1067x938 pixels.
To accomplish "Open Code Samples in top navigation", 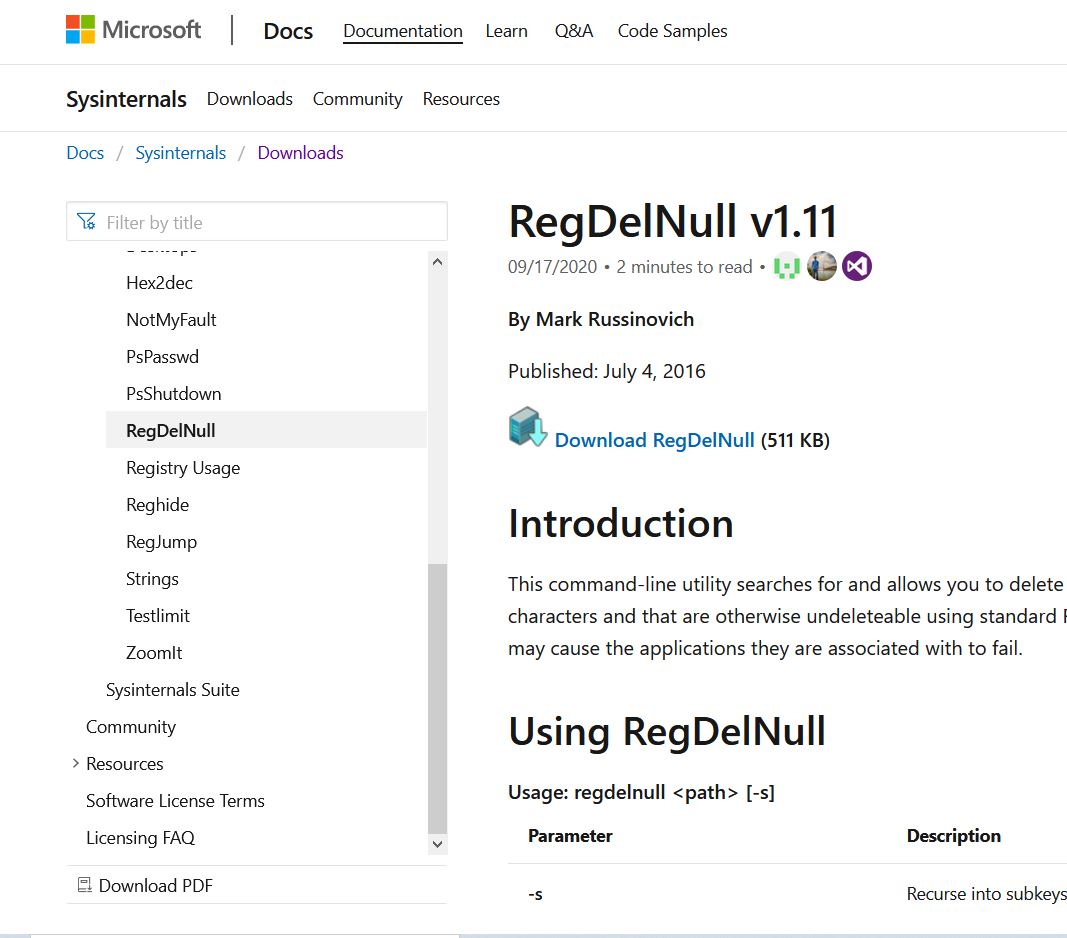I will [x=672, y=31].
